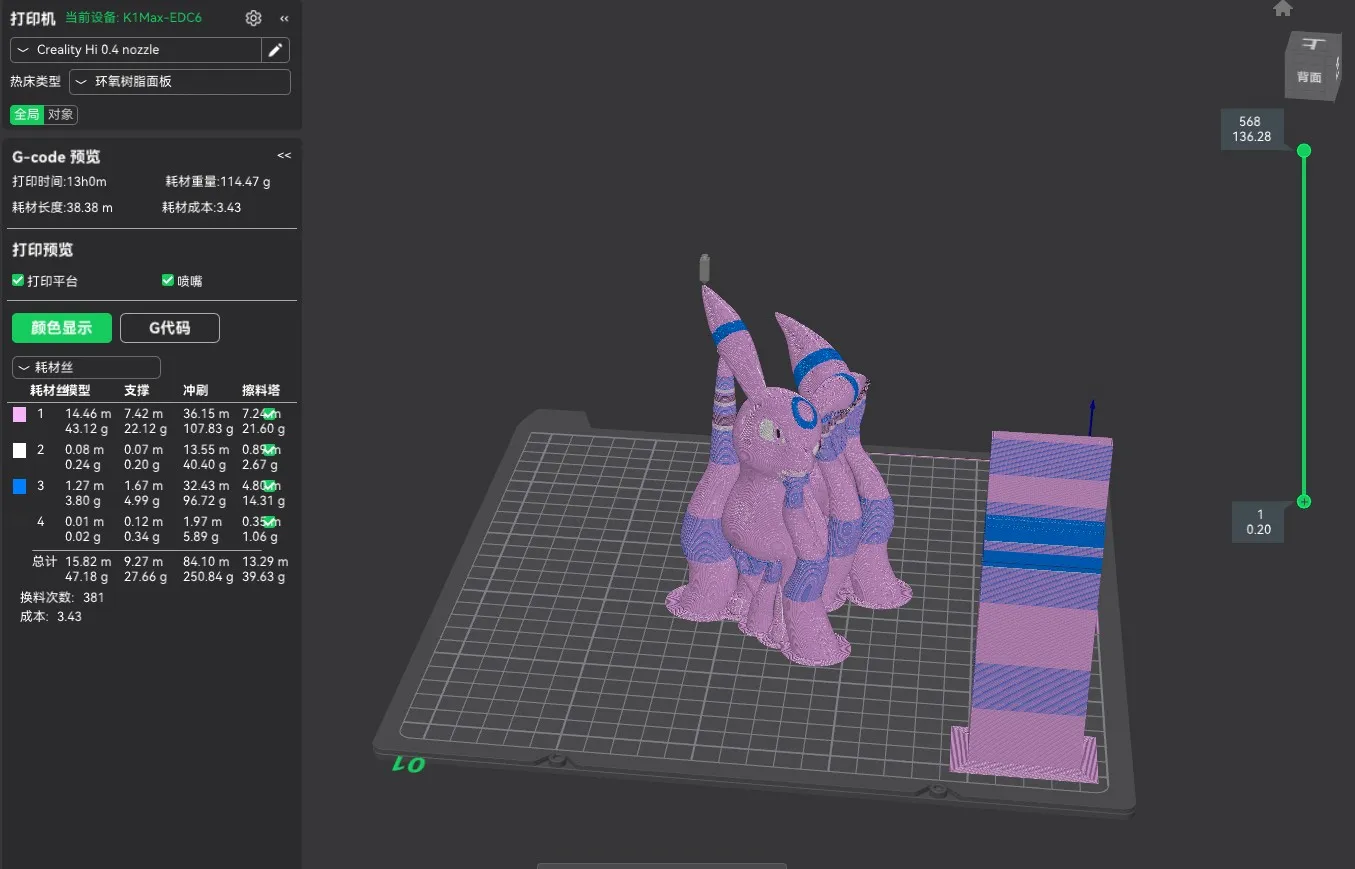
Task: Click the bottom layer slider handle at layer 1
Action: 1304,502
